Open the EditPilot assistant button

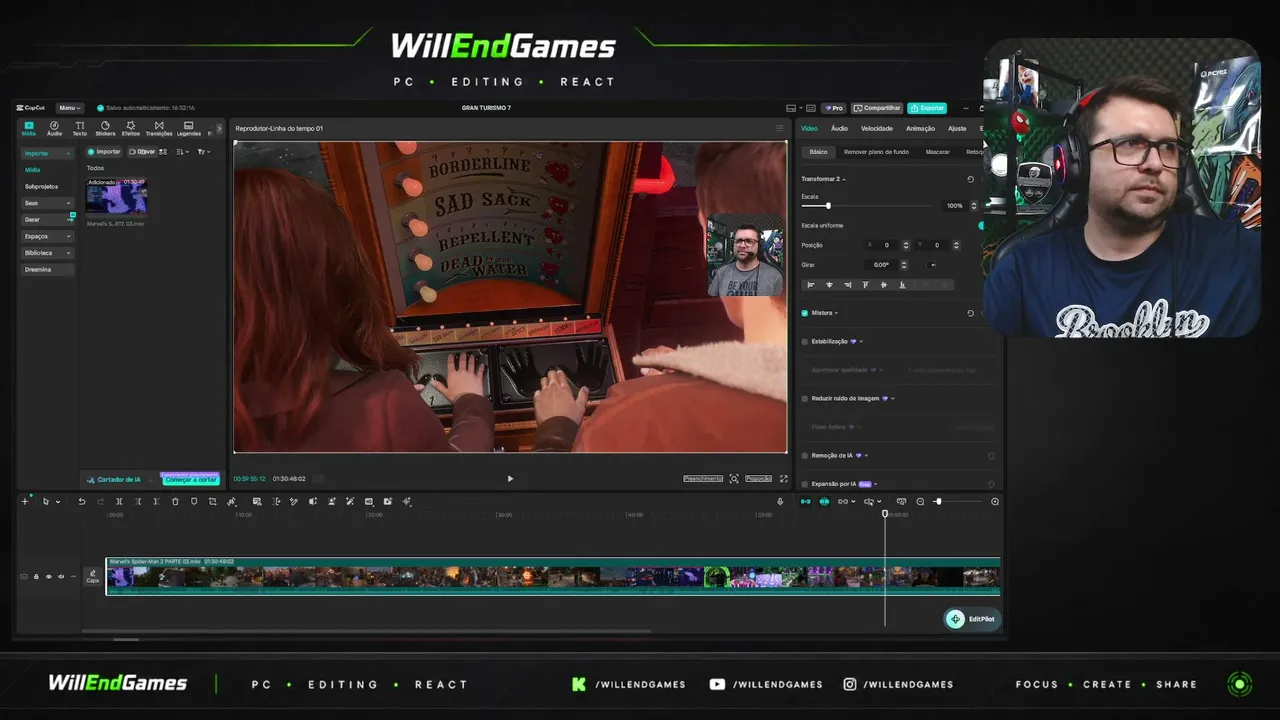[972, 619]
